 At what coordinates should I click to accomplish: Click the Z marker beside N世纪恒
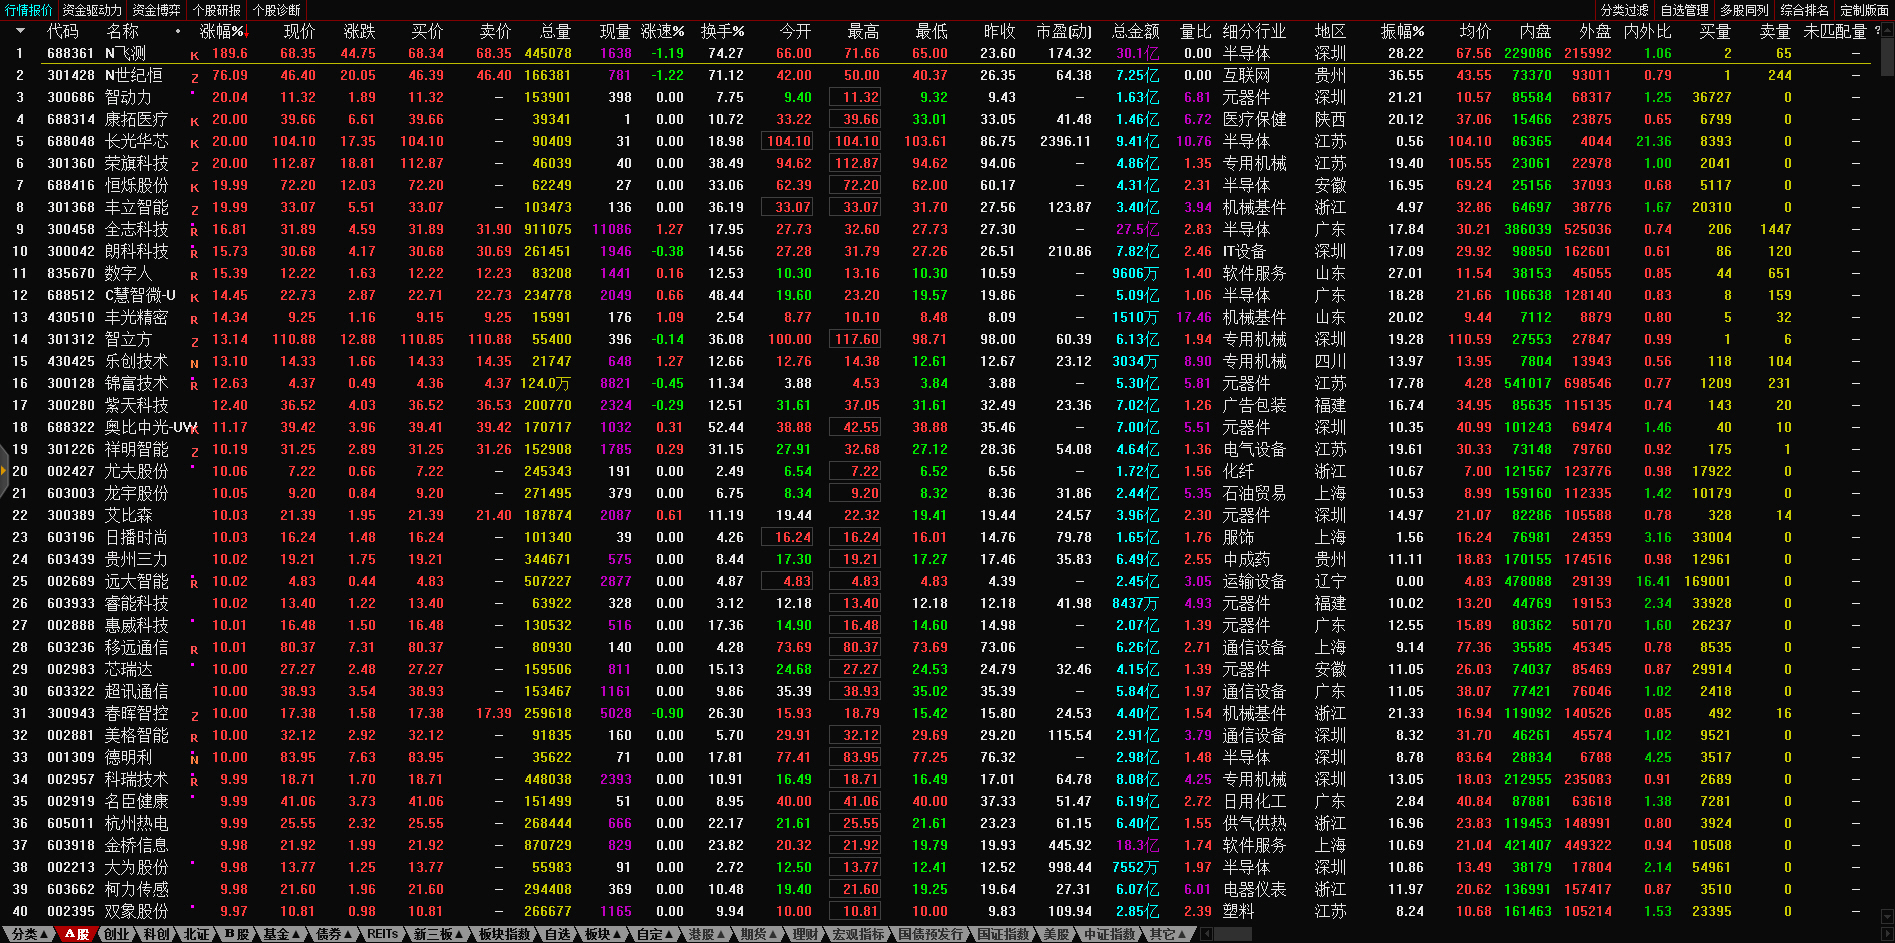point(194,77)
